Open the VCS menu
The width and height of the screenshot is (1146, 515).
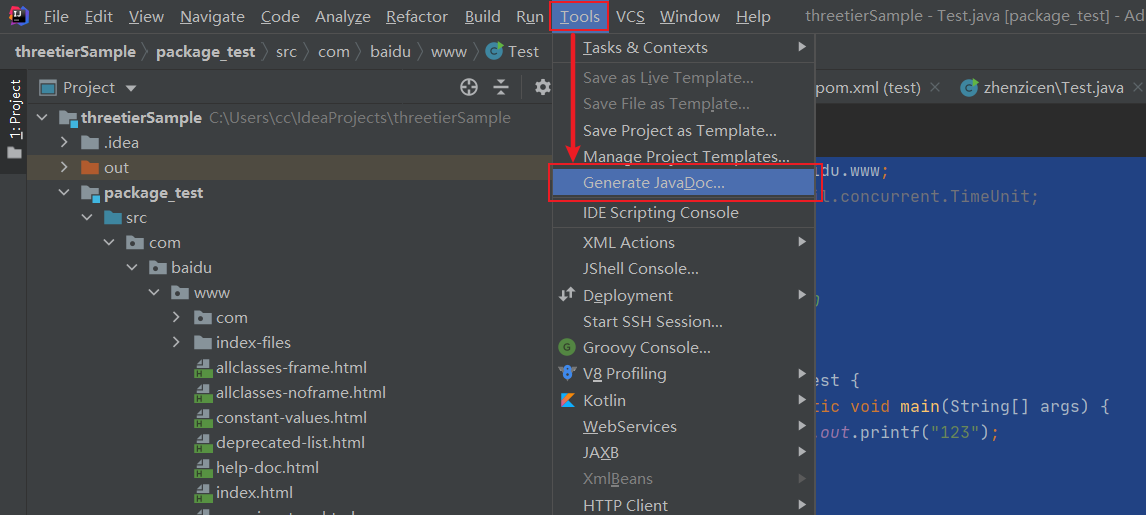tap(630, 17)
